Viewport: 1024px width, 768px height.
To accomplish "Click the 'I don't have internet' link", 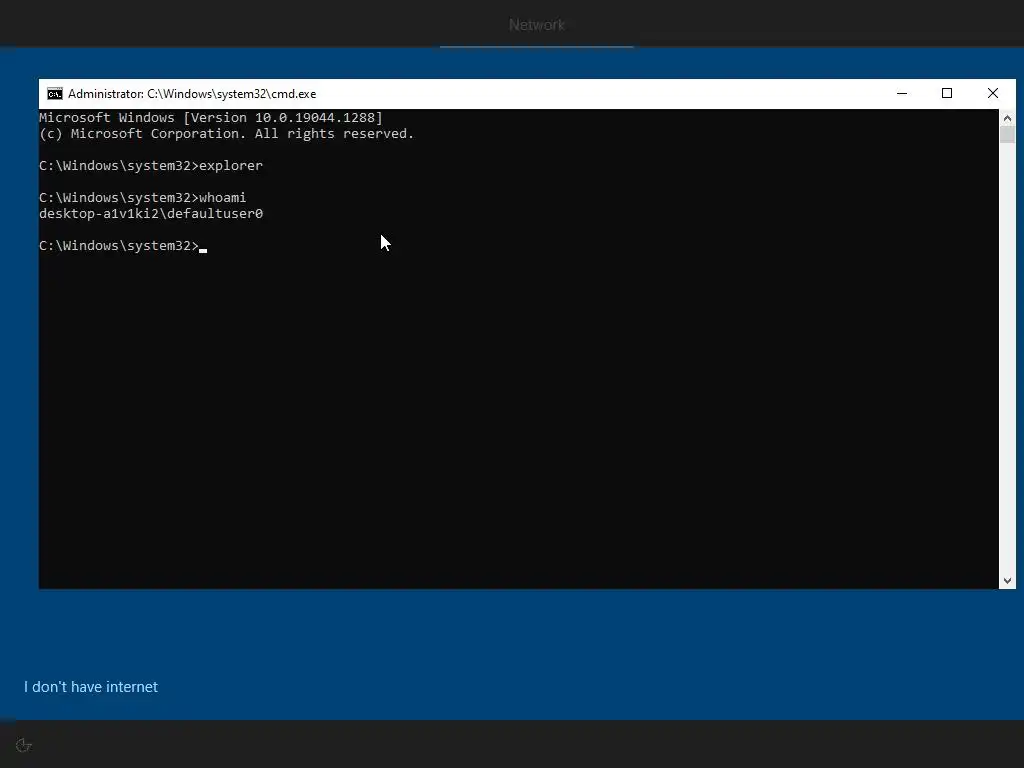I will [91, 687].
